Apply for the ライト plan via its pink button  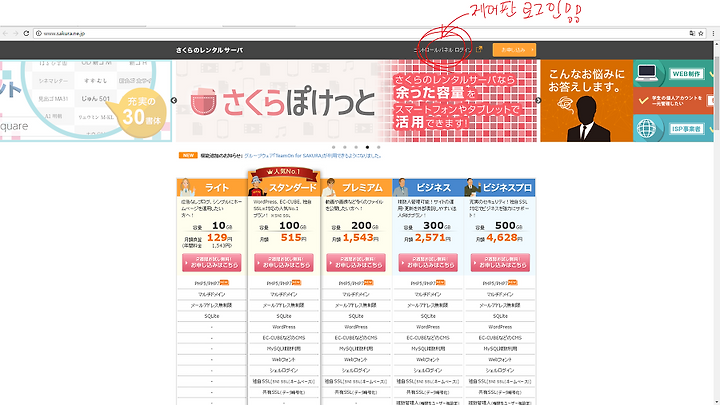click(212, 263)
